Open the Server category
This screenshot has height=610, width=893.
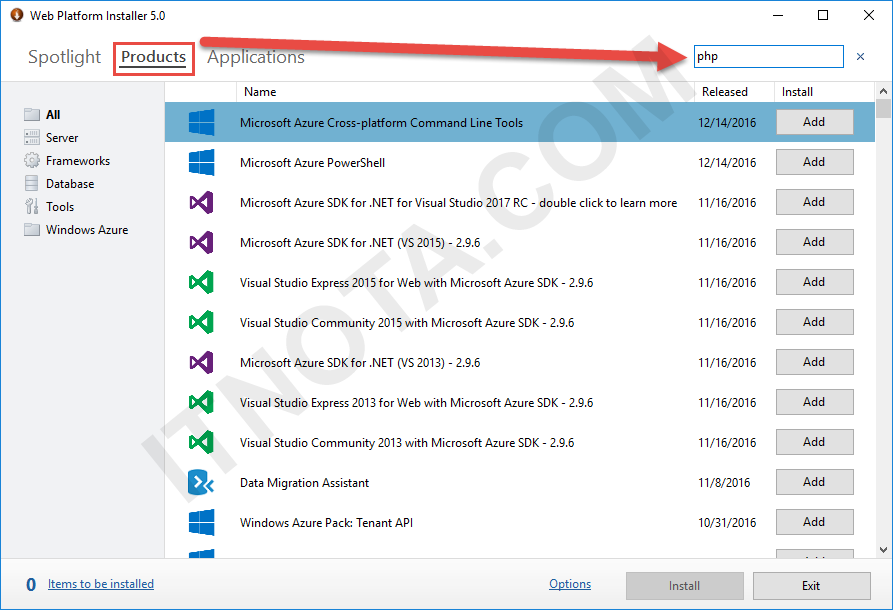coord(61,137)
